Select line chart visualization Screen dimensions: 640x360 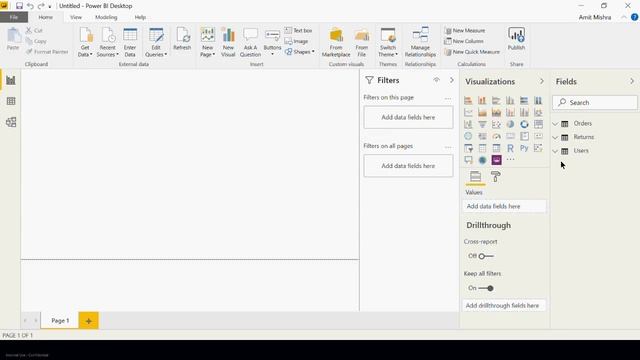(468, 112)
